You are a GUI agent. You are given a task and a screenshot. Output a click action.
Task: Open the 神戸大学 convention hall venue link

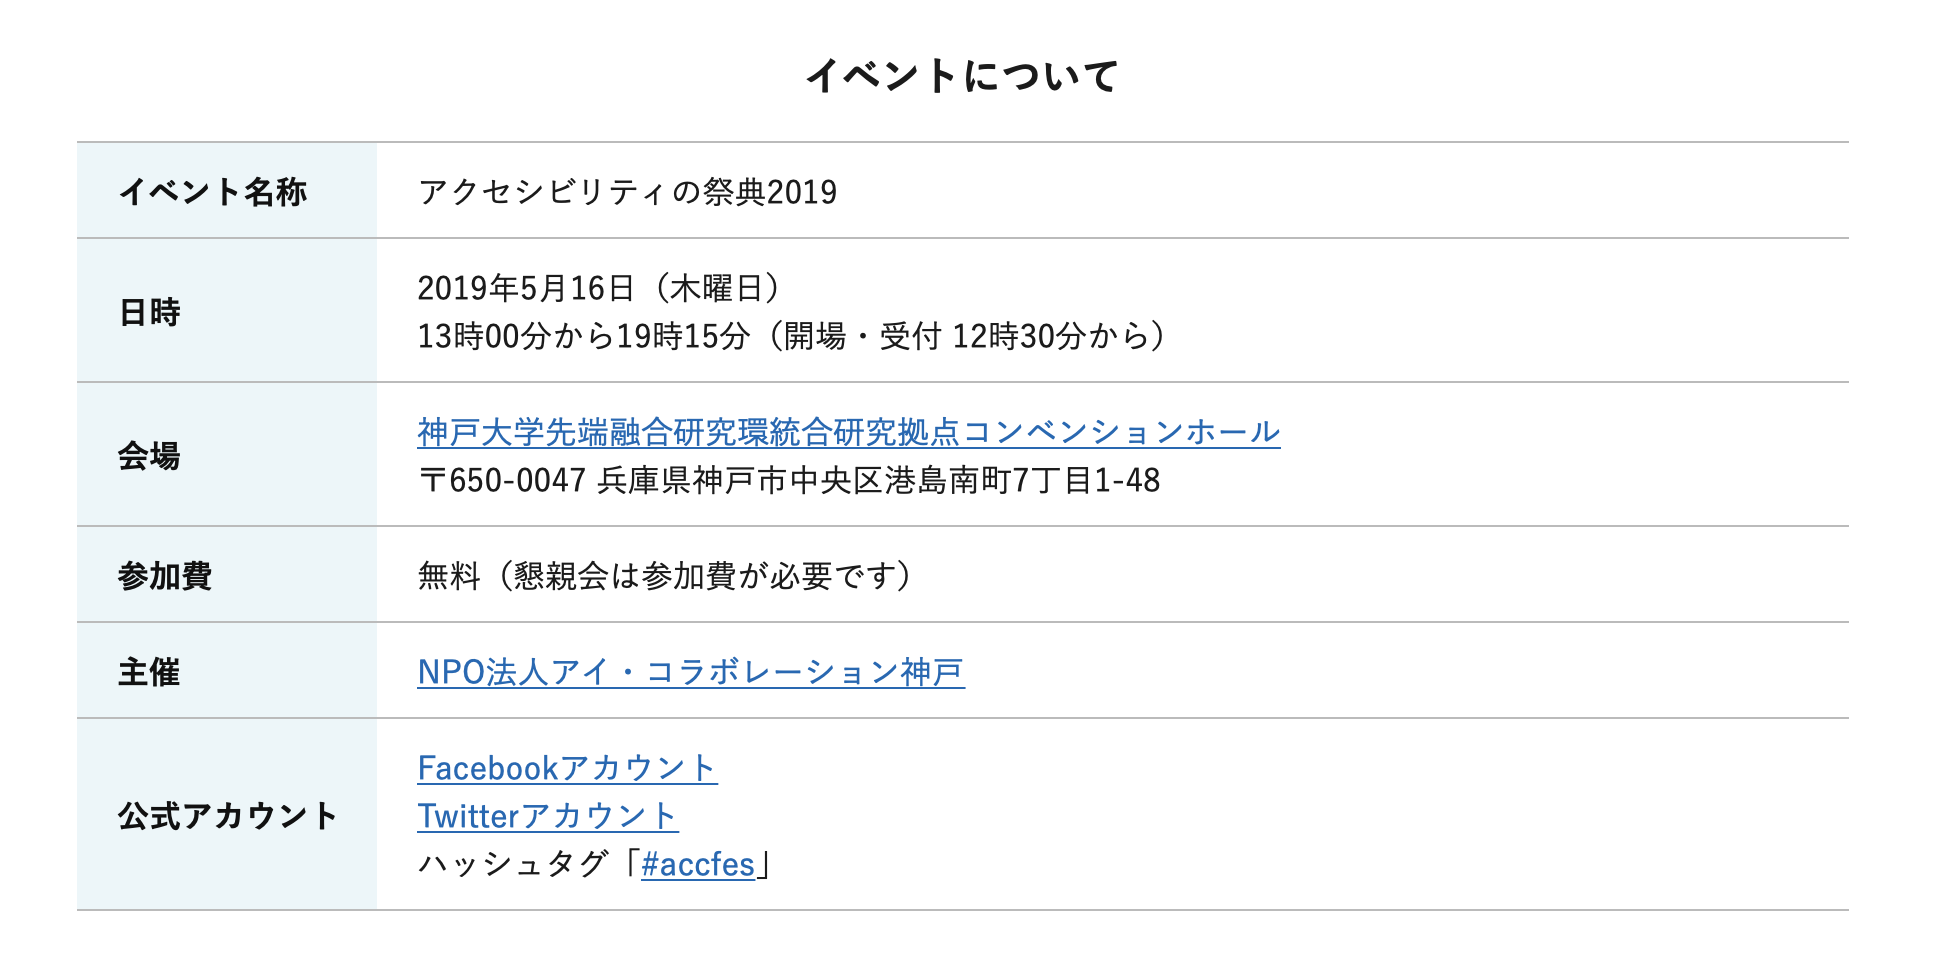(848, 432)
